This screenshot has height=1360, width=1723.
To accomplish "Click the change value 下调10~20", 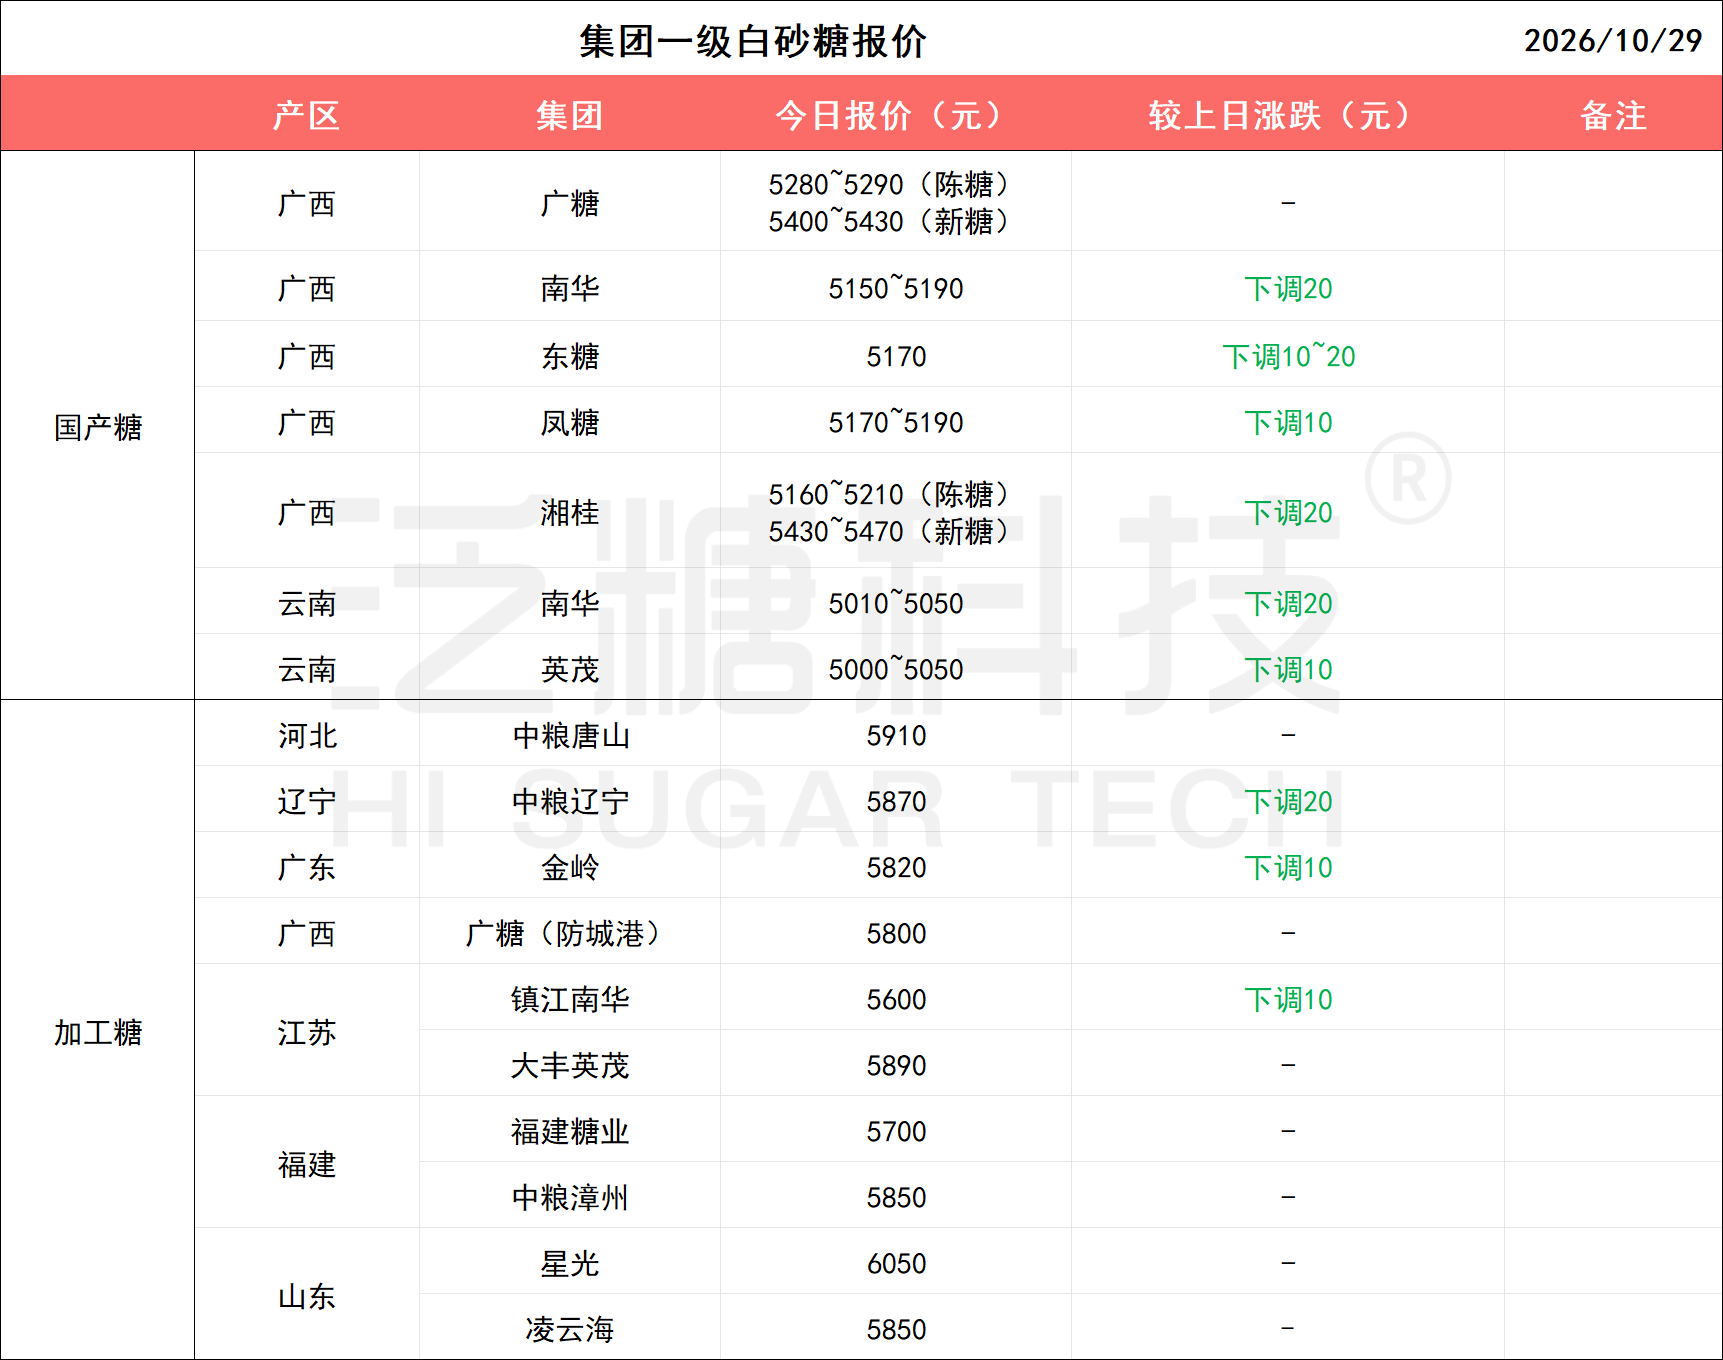I will point(1288,356).
